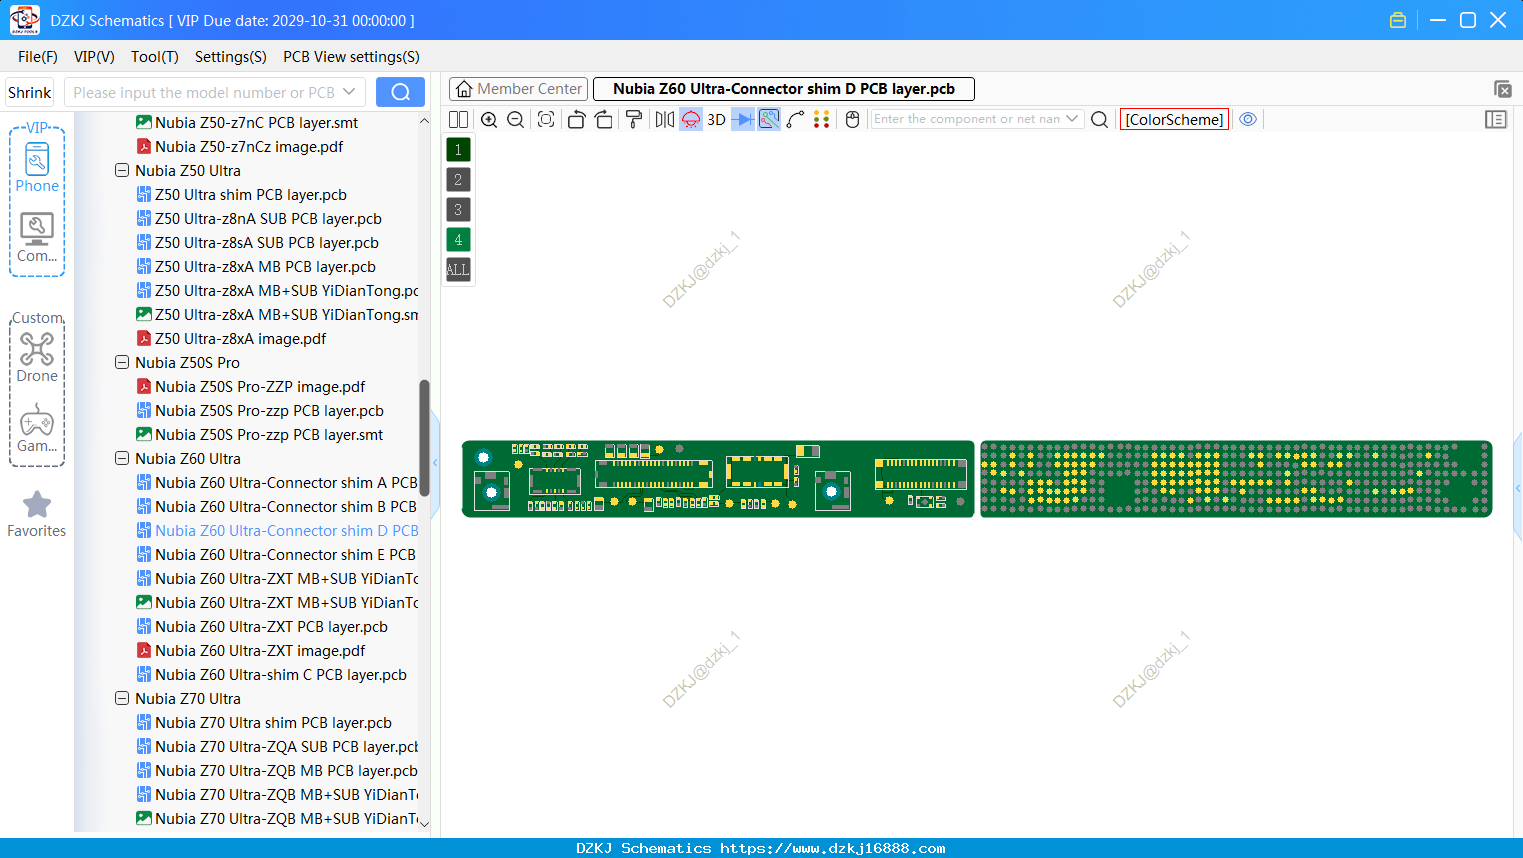Search for the entered component or net
Viewport: 1523px width, 858px height.
click(1100, 119)
